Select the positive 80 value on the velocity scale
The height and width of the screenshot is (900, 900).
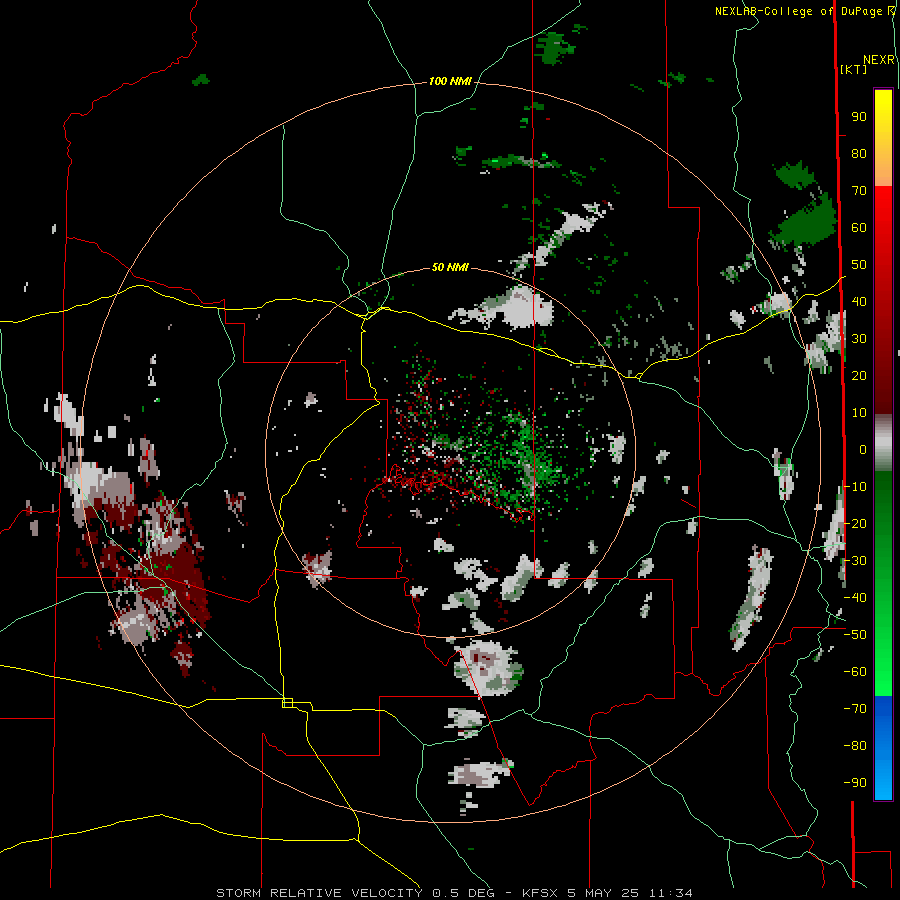[x=859, y=153]
